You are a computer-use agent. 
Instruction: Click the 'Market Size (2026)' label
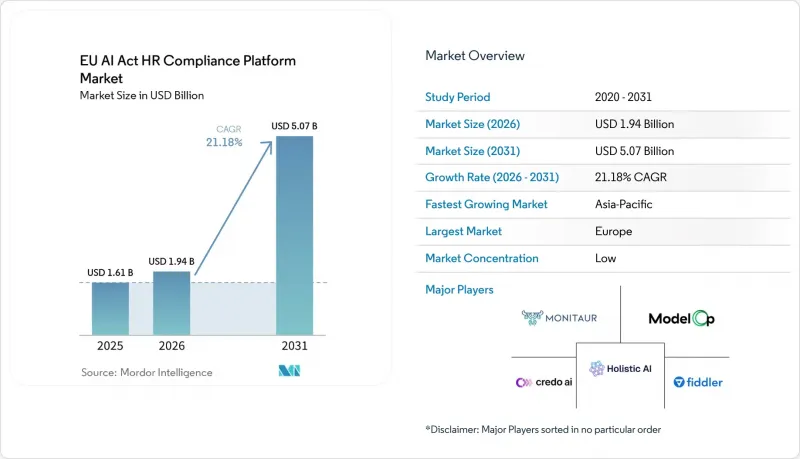472,124
